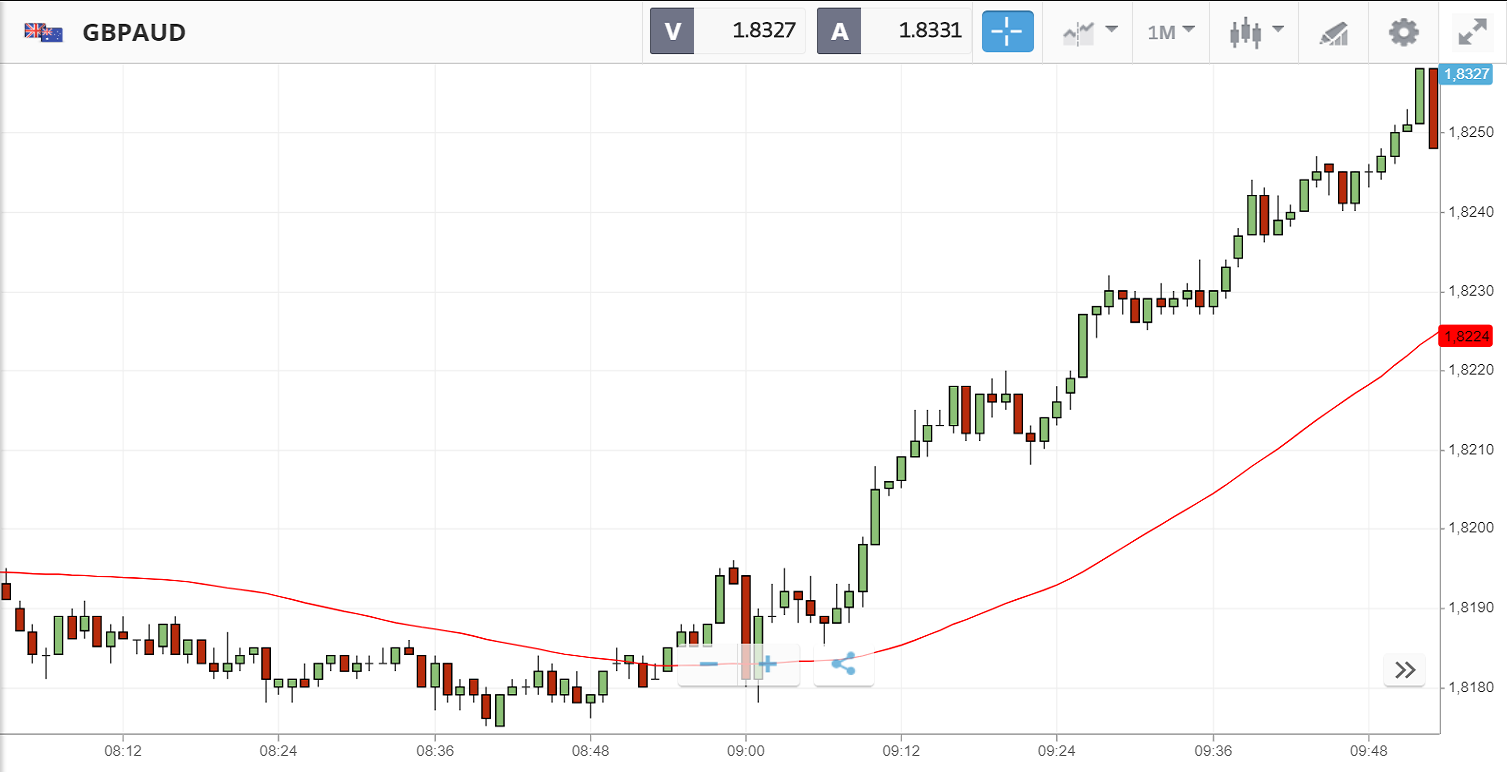The height and width of the screenshot is (772, 1507).
Task: Click the buy price 1.8331 button
Action: point(894,31)
